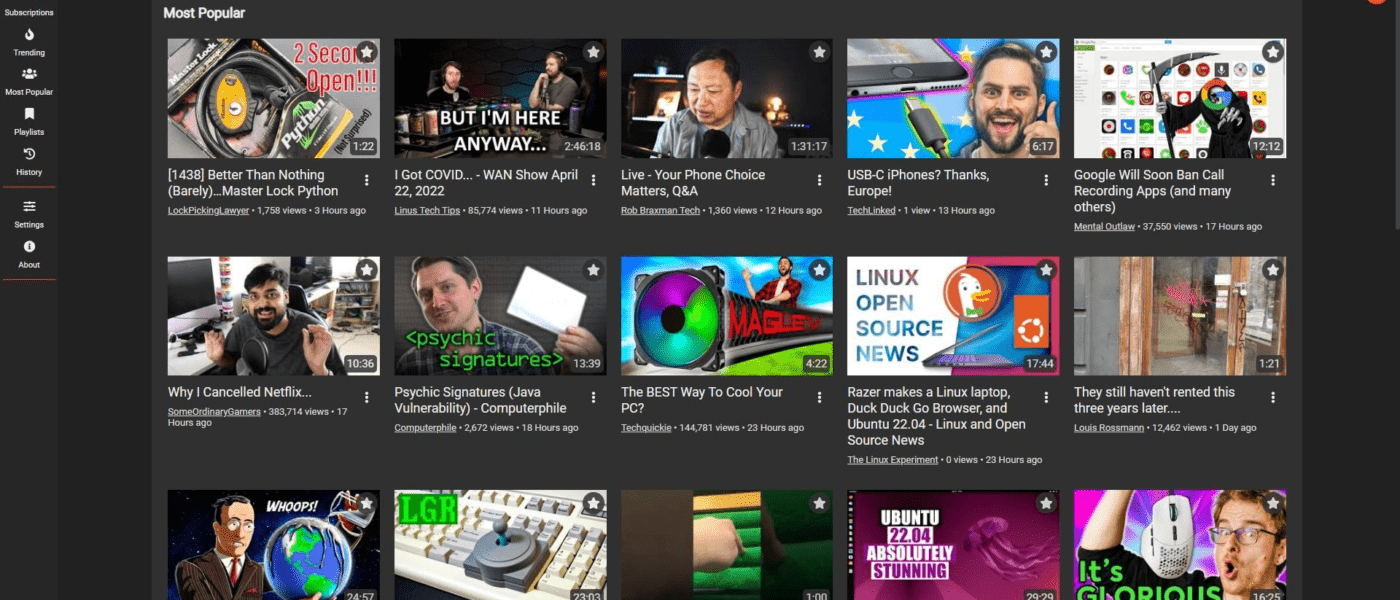Open options for They still haven't rented video
1400x600 pixels.
[1273, 397]
